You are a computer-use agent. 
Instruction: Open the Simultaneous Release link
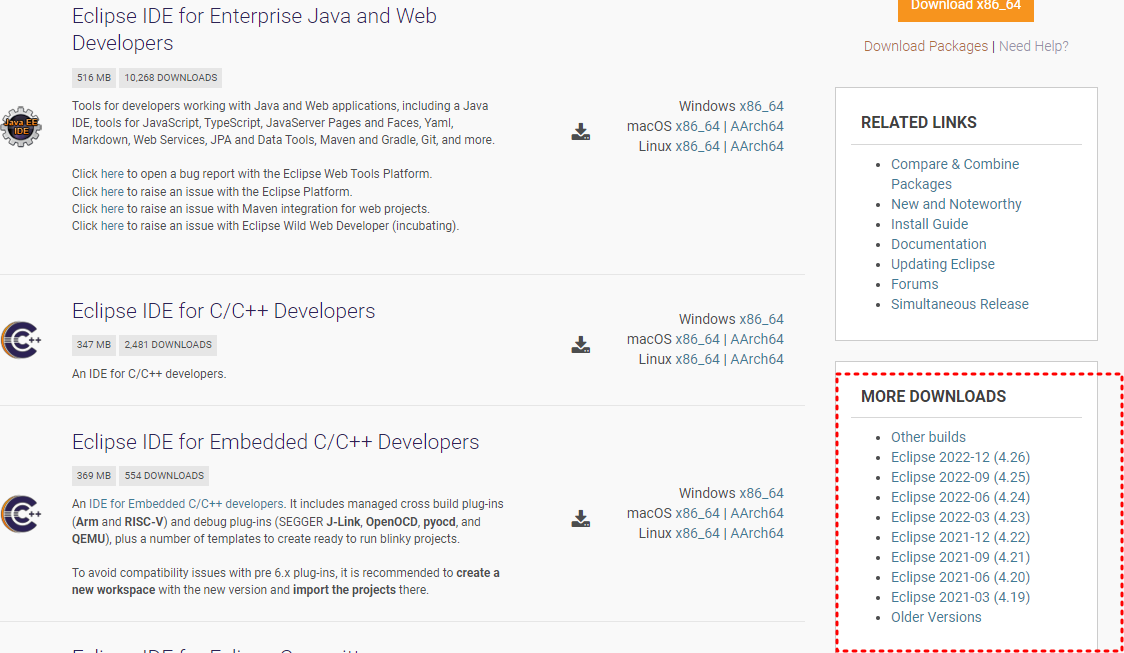[x=959, y=305]
